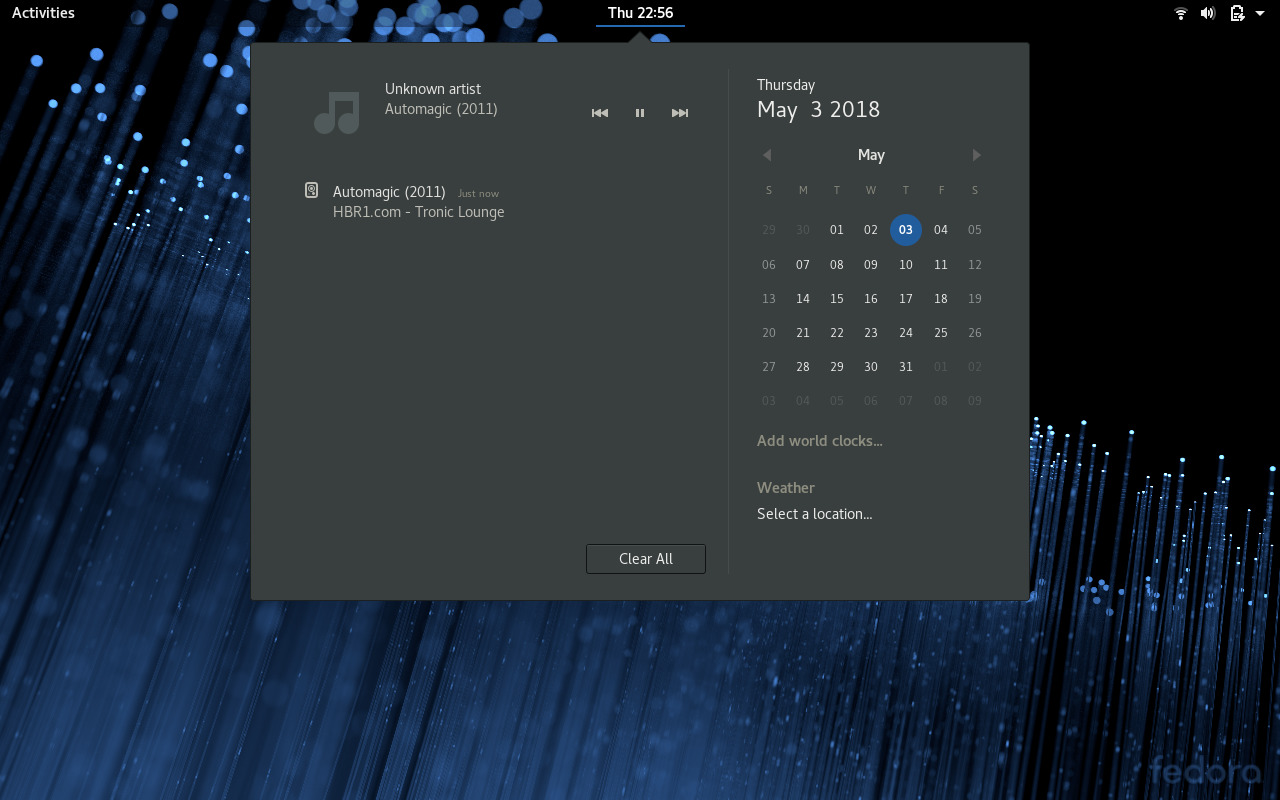Open the Activities overview

pos(42,12)
